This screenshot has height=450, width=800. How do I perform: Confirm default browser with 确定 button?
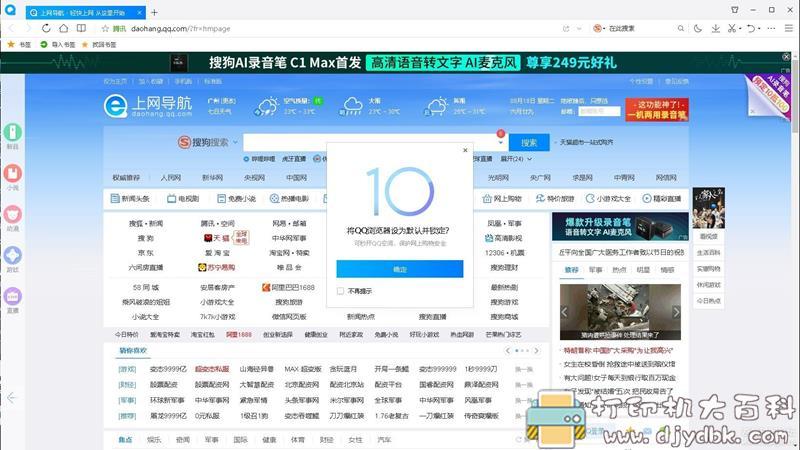(399, 269)
